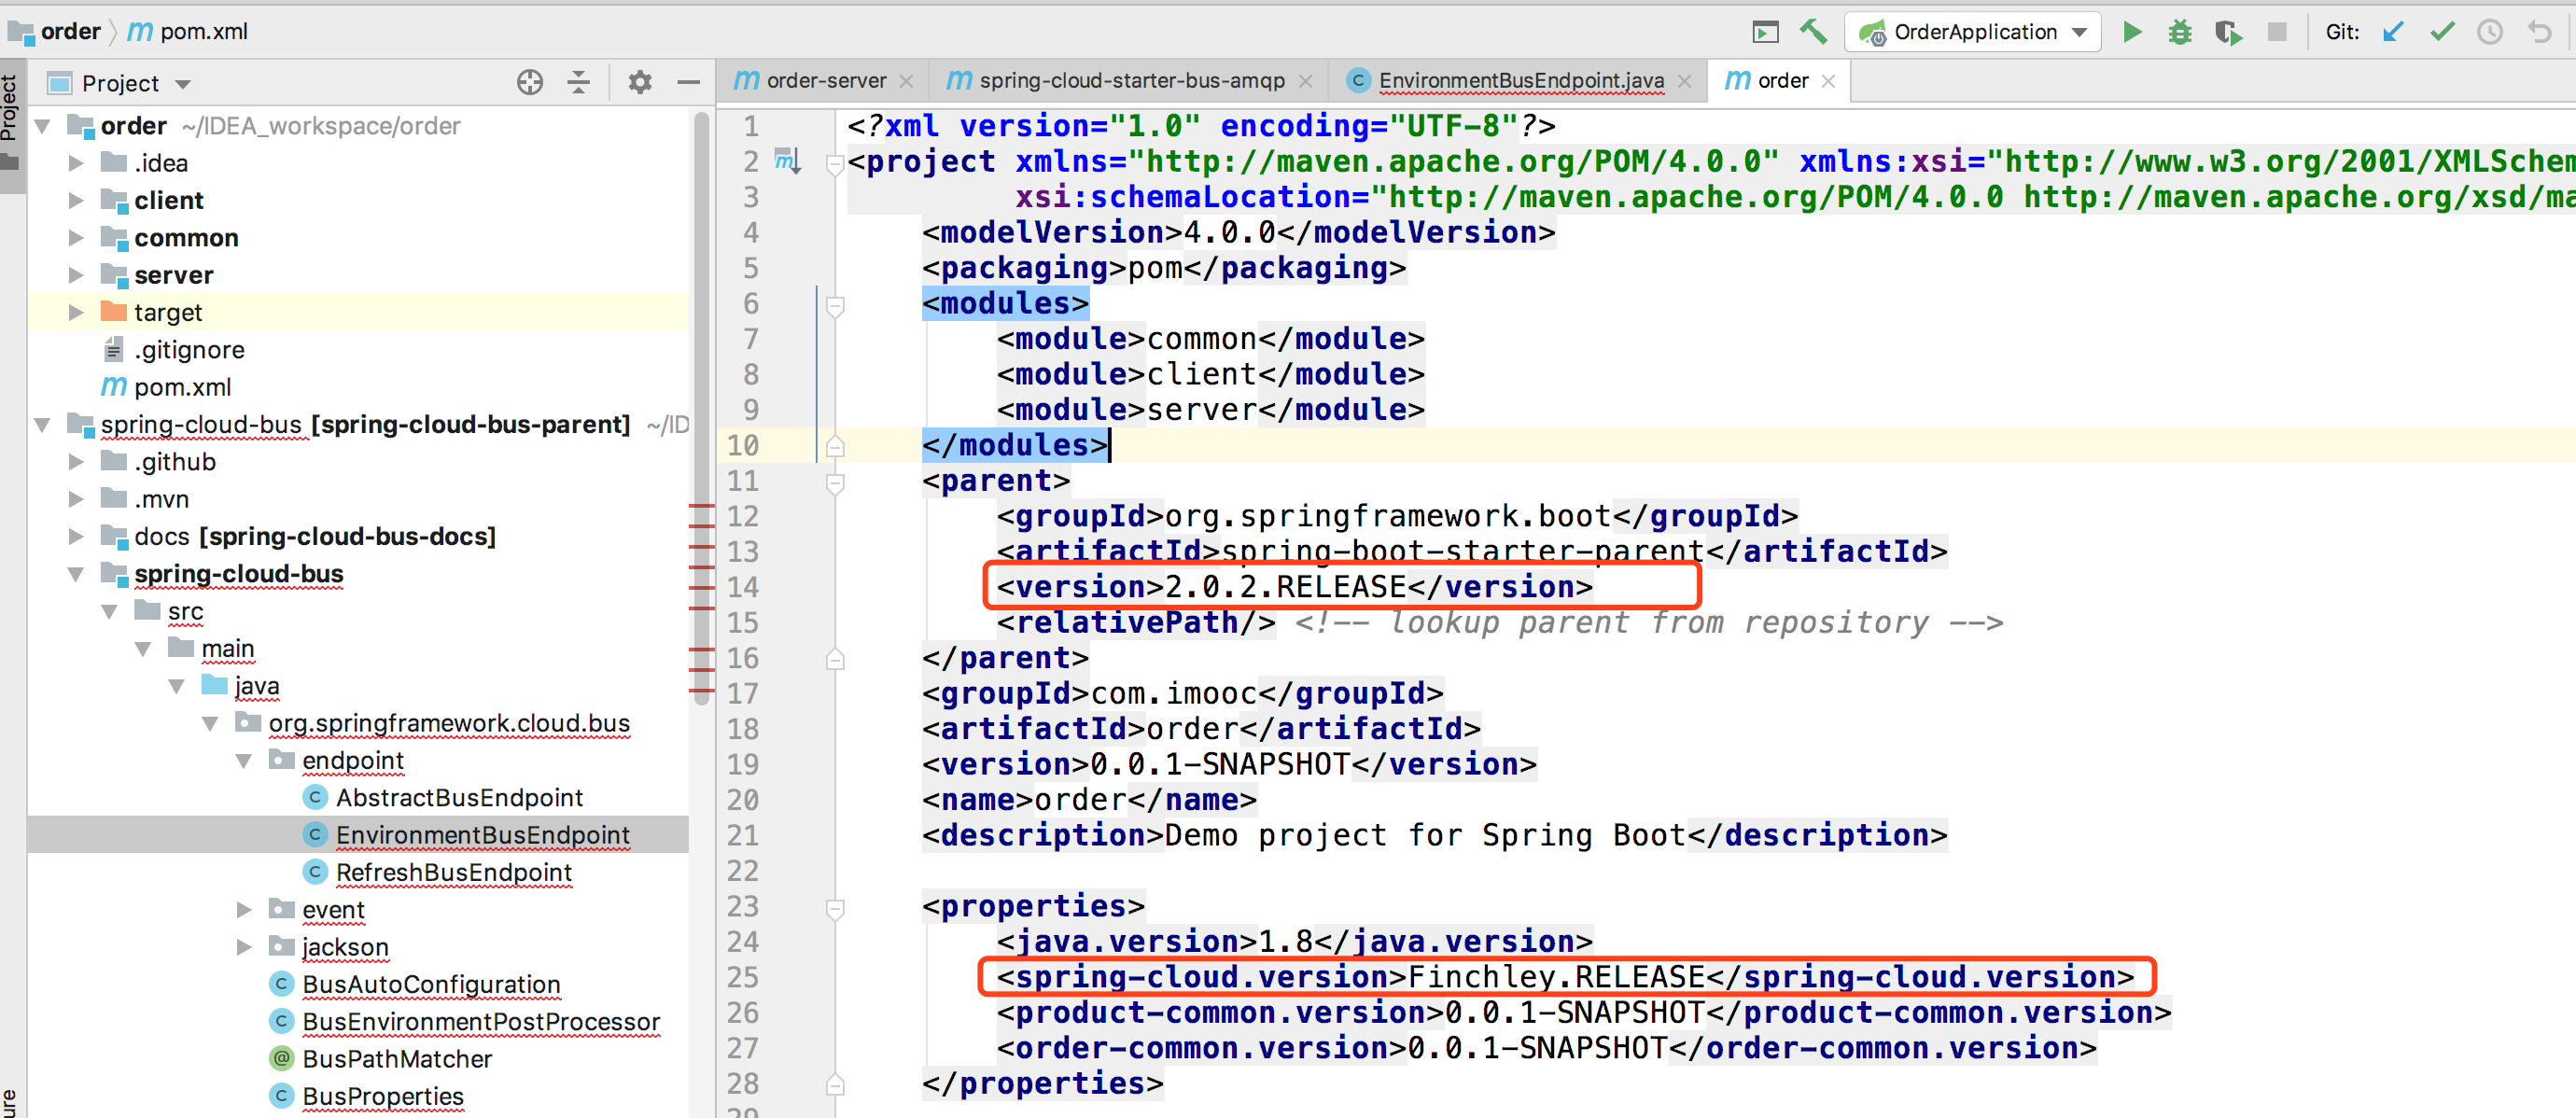Select the .gitignore file

point(189,350)
